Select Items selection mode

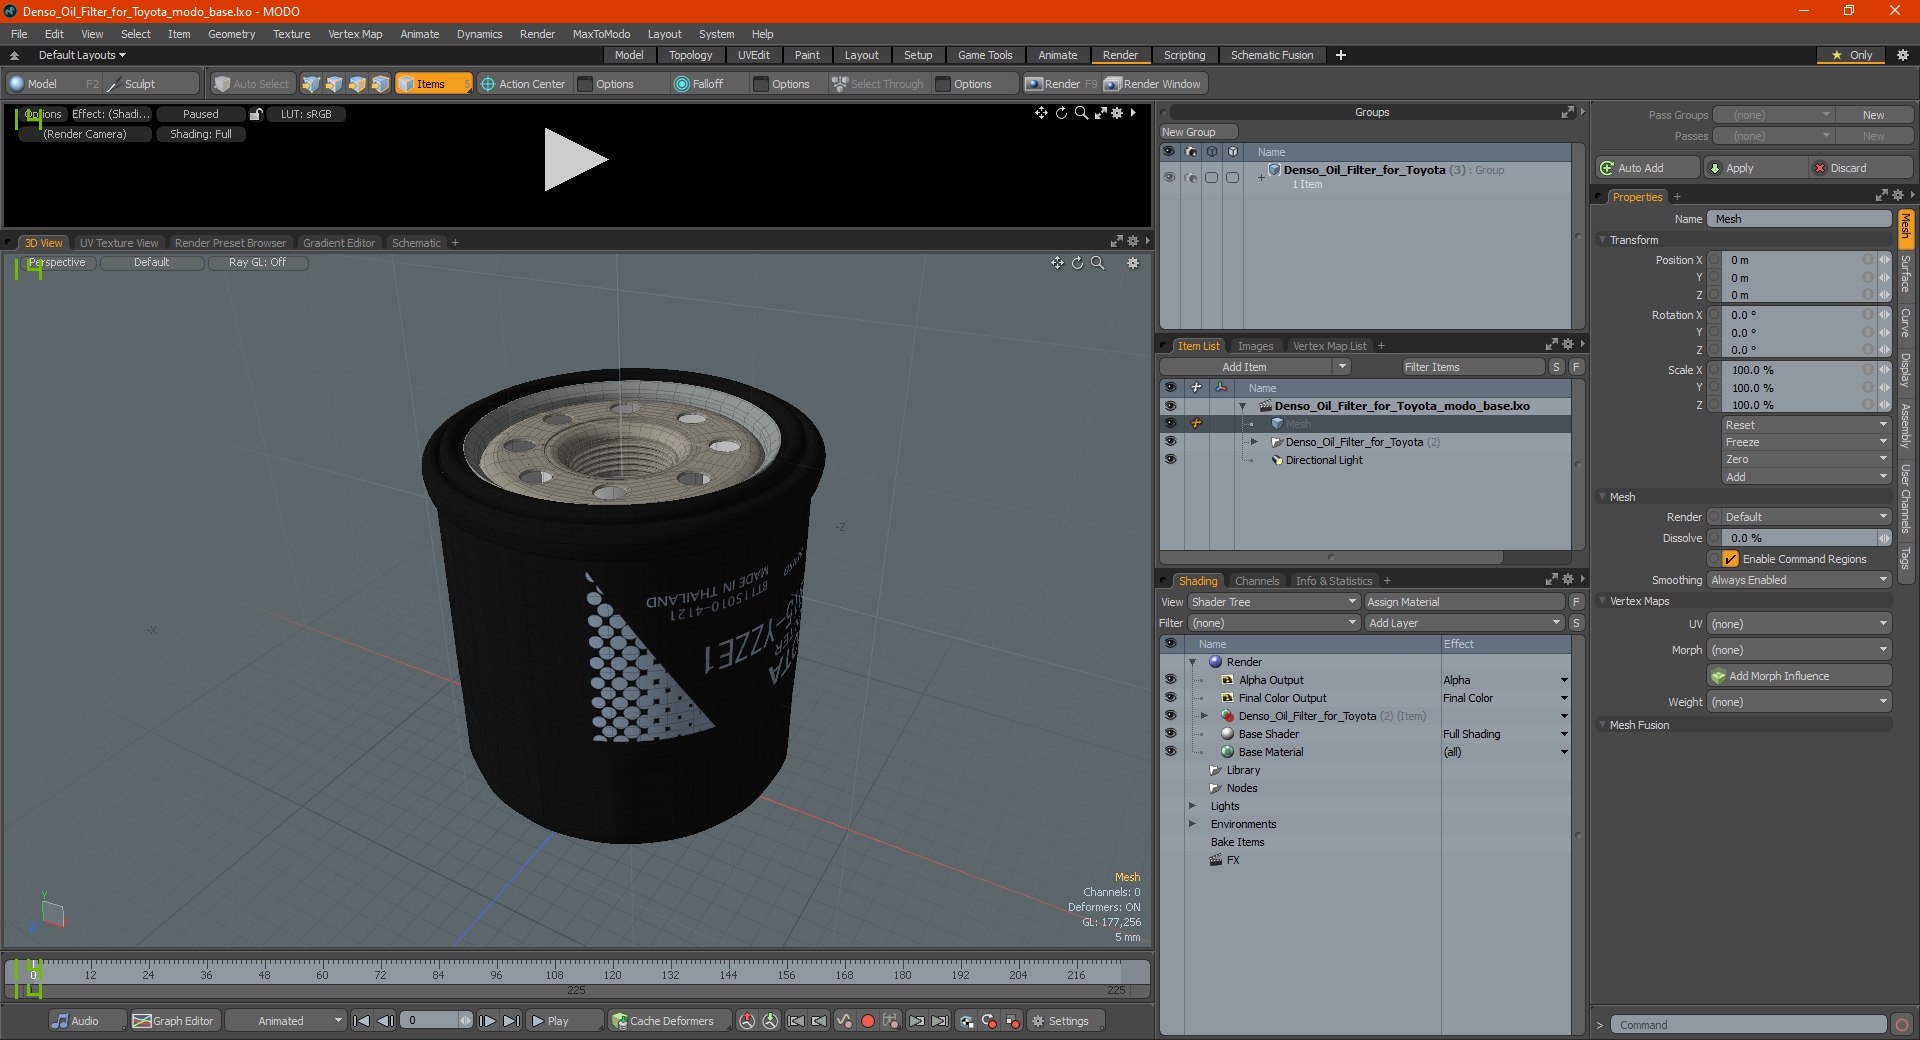tap(432, 84)
